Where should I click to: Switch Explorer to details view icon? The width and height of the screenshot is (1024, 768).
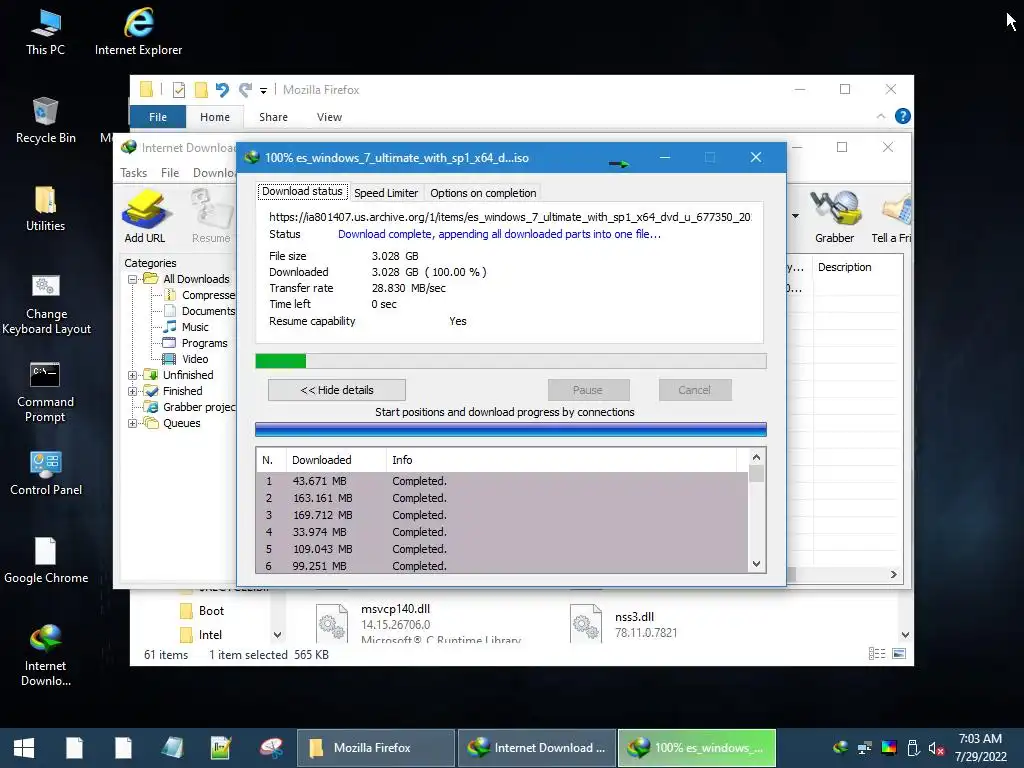[x=876, y=654]
